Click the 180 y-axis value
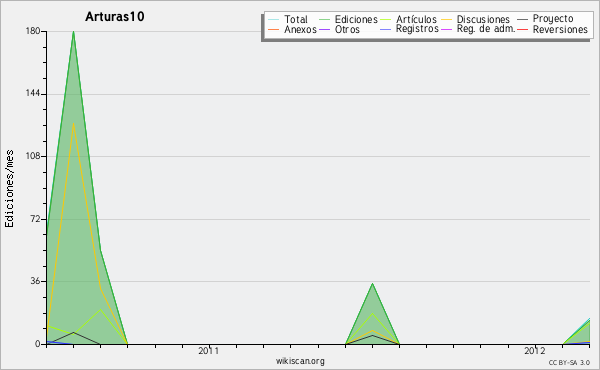The height and width of the screenshot is (370, 600). [33, 31]
